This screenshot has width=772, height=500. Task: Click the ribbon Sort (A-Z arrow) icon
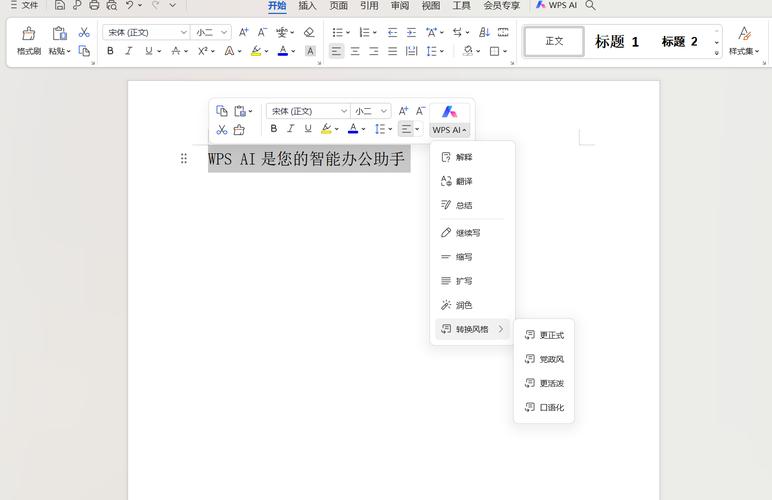coord(484,32)
